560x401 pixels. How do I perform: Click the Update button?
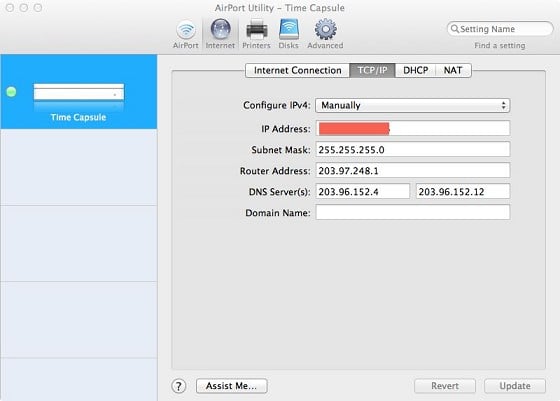515,386
